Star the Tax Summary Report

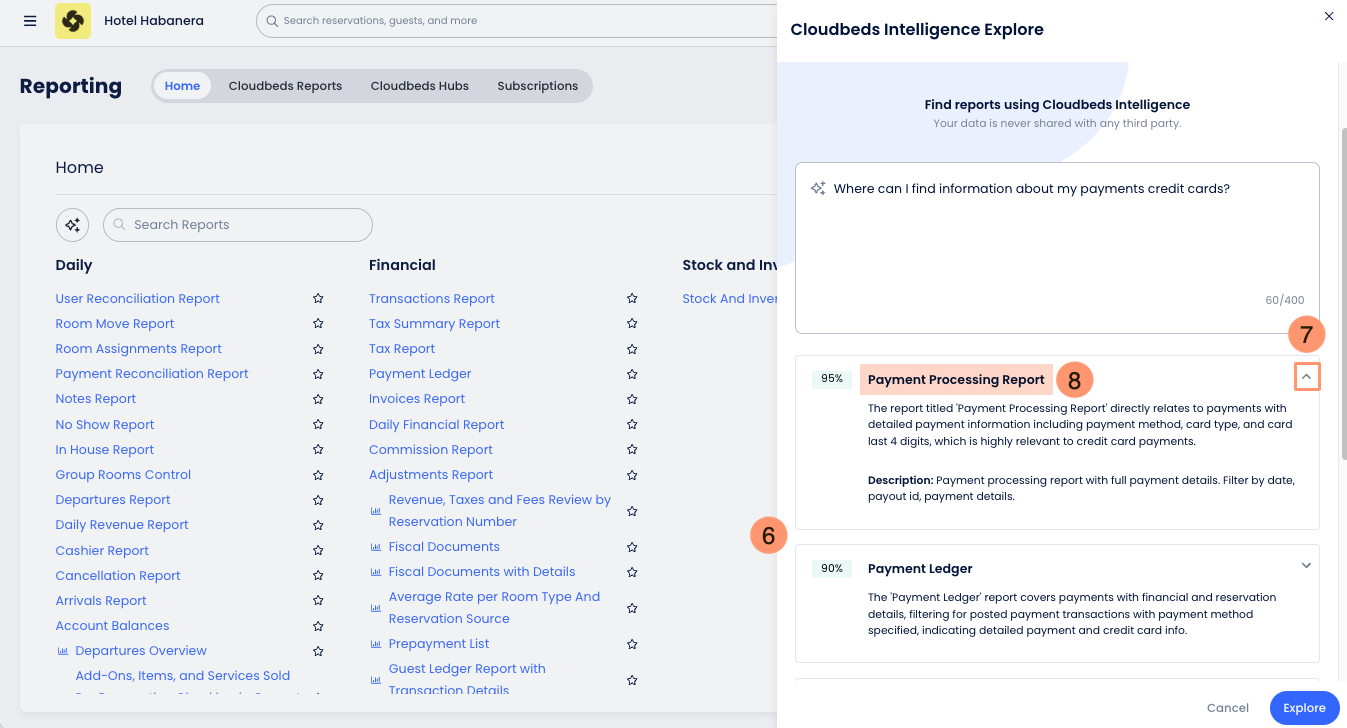coord(632,324)
